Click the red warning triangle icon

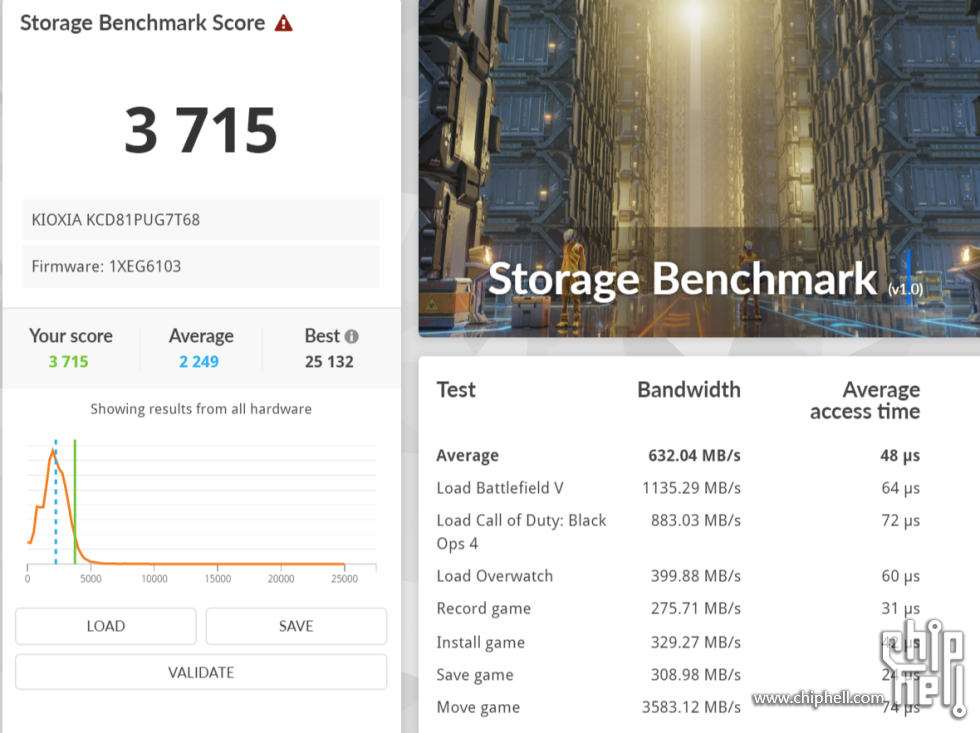click(x=284, y=23)
